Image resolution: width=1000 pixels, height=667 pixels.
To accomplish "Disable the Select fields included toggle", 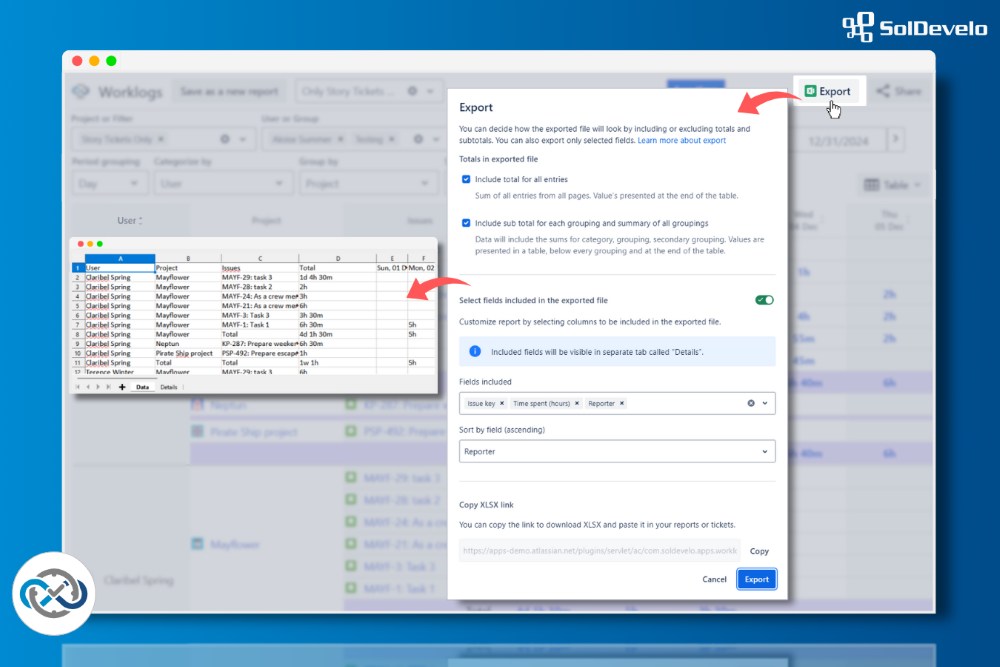I will [x=762, y=299].
